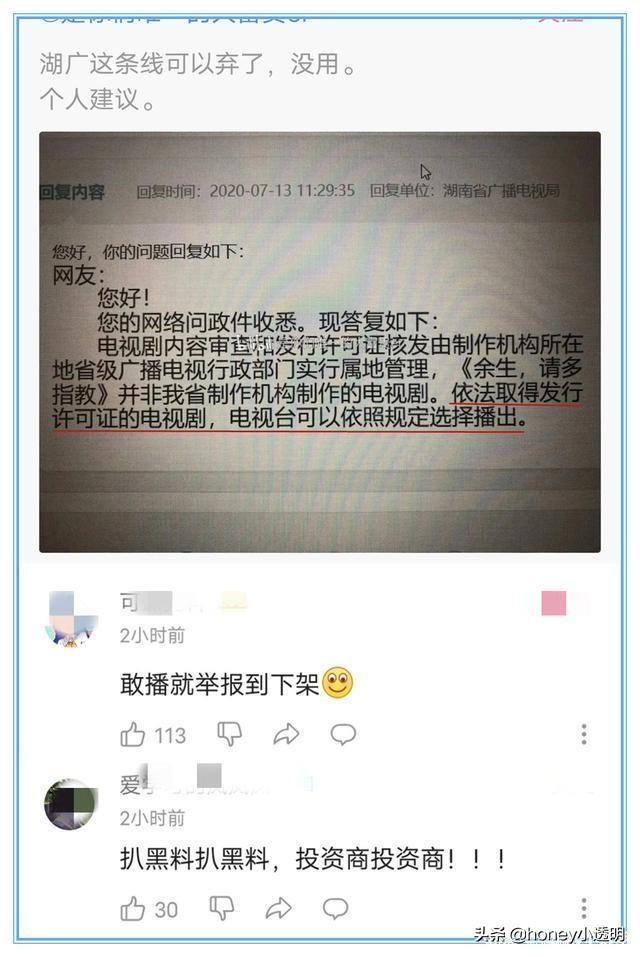Open second commenter's avatar profile
640x957 pixels.
pyautogui.click(x=71, y=804)
